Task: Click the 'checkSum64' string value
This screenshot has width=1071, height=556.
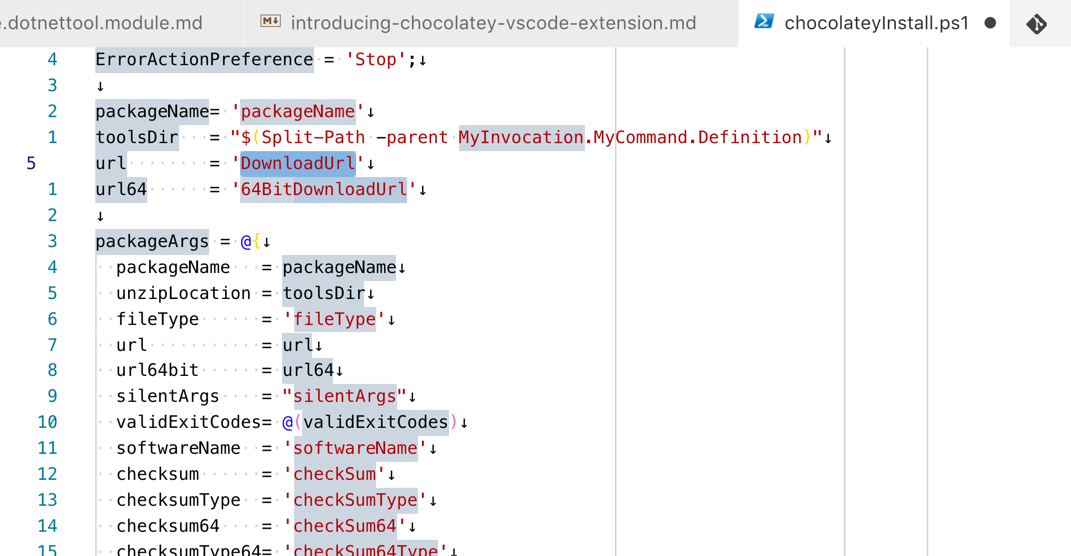Action: [x=344, y=526]
